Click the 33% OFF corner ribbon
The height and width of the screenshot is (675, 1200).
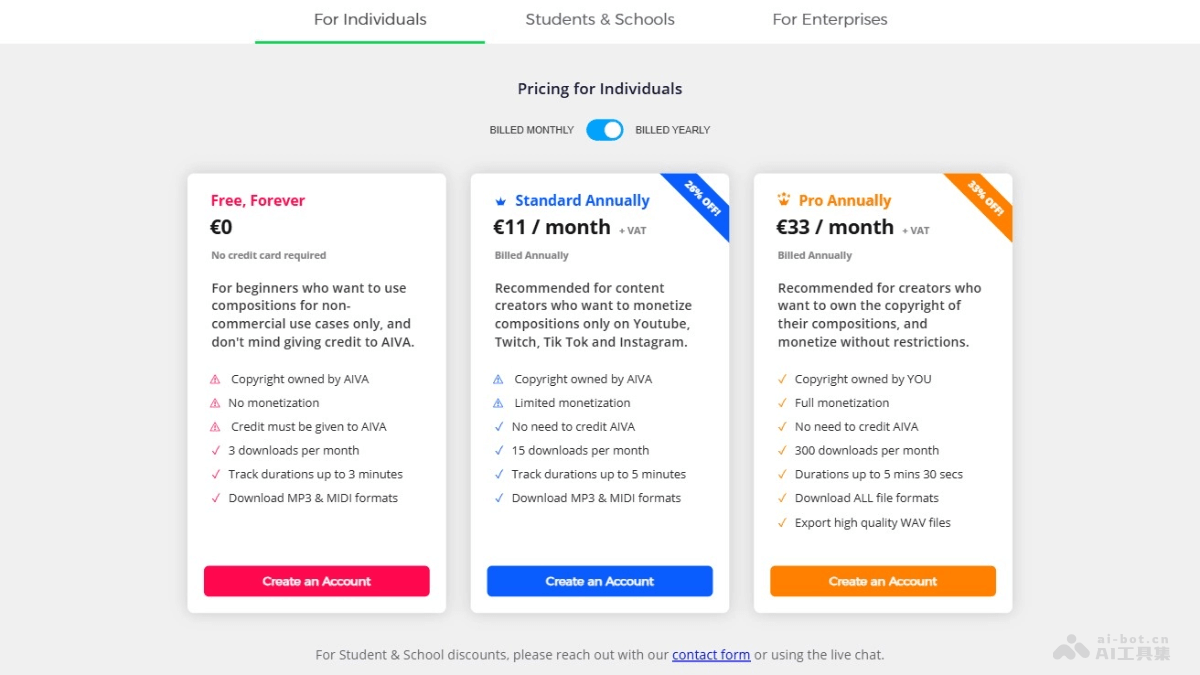pyautogui.click(x=987, y=199)
